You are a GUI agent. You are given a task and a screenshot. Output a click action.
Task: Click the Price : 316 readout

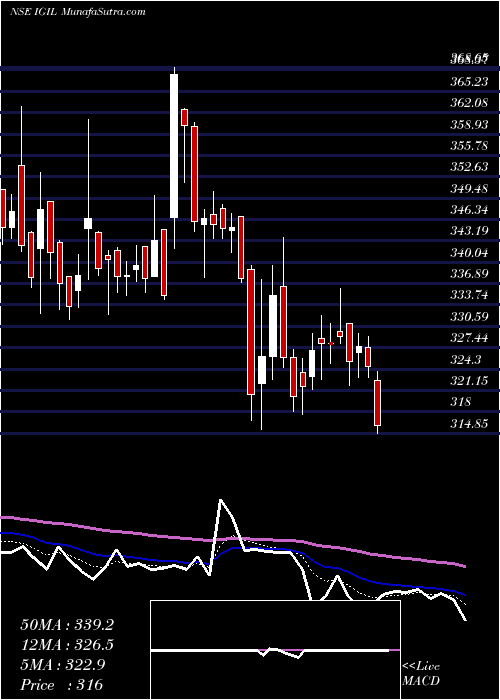pyautogui.click(x=62, y=685)
